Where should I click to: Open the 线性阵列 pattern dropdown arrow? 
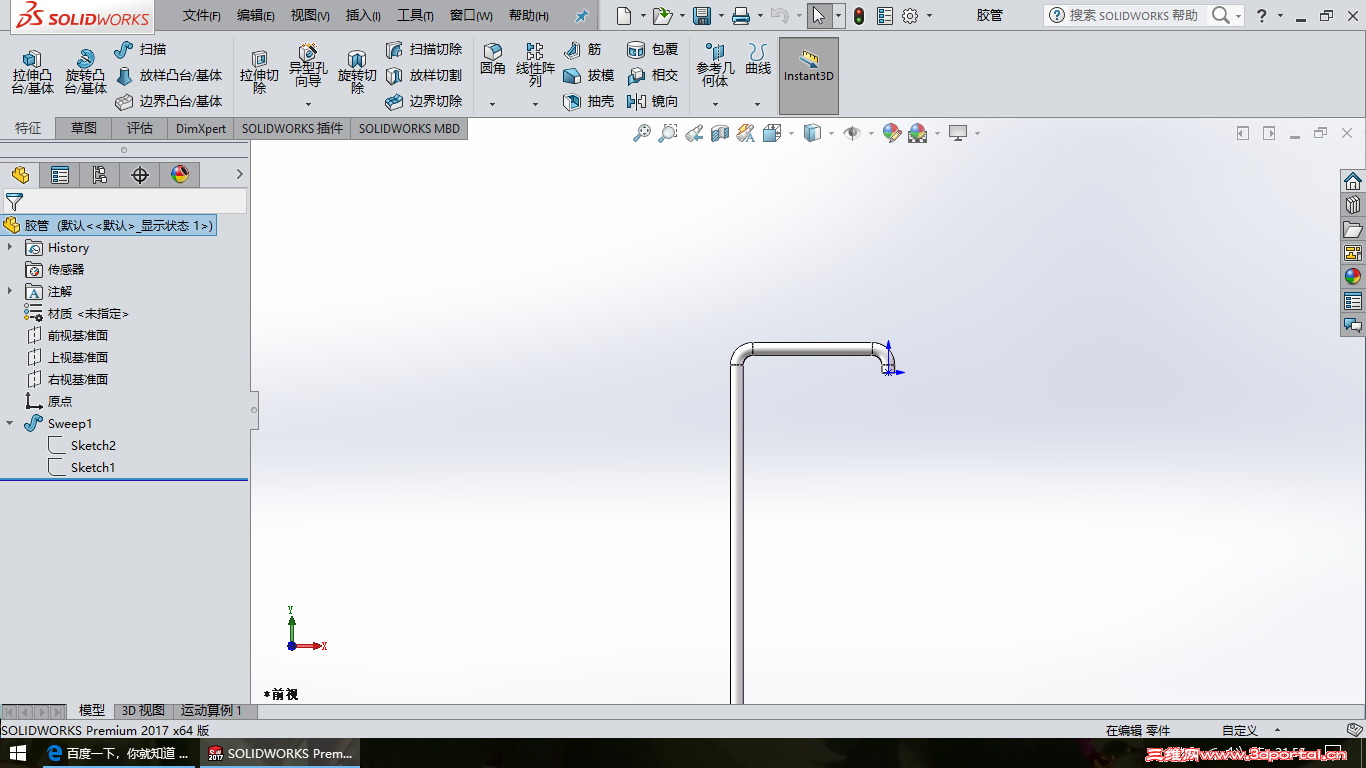[535, 104]
